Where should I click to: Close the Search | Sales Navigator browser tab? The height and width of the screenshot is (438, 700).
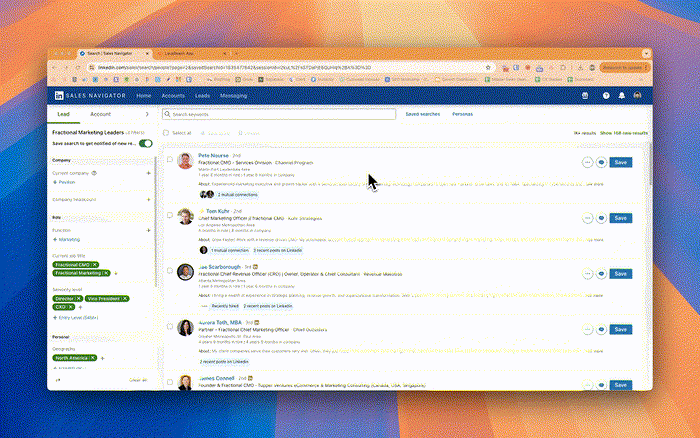tap(147, 54)
